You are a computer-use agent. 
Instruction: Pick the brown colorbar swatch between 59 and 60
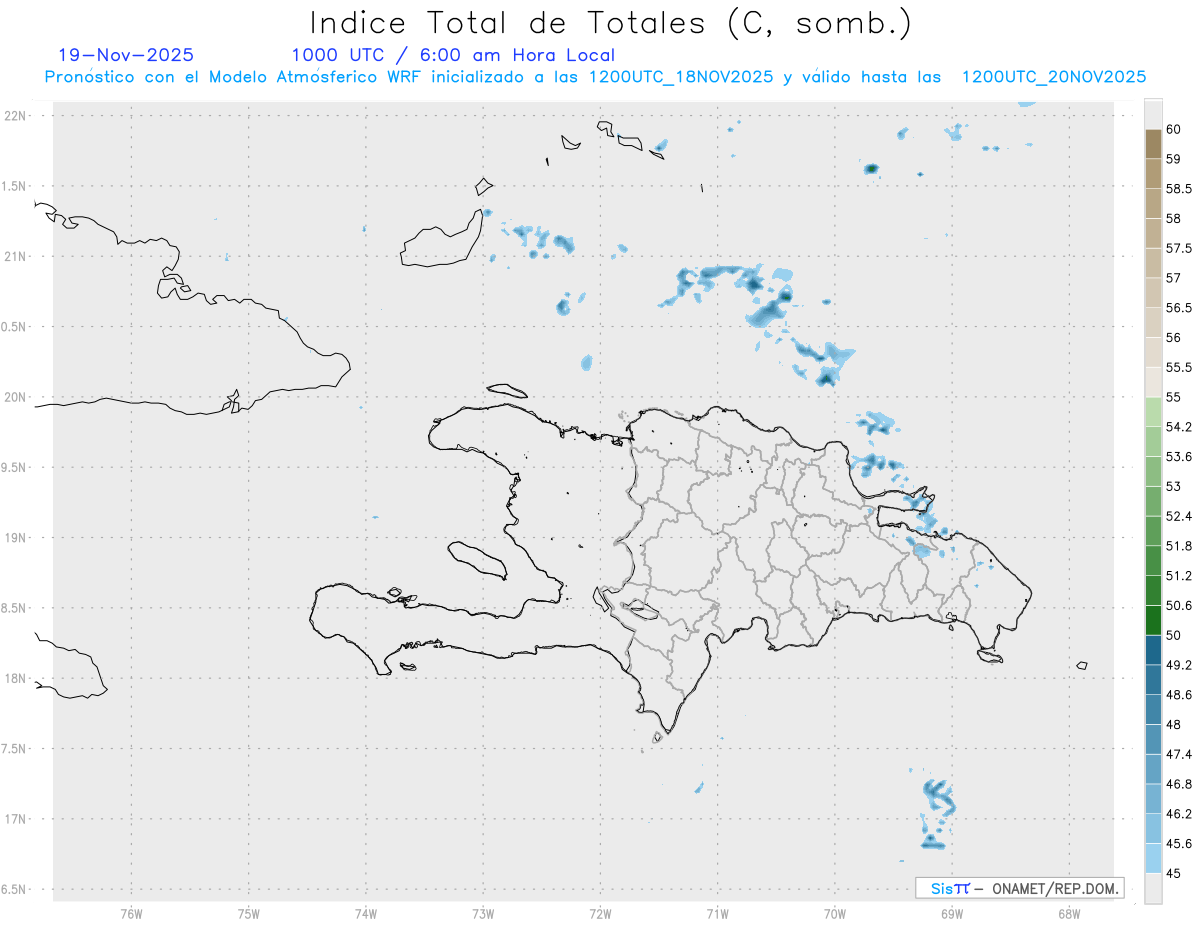[1153, 144]
